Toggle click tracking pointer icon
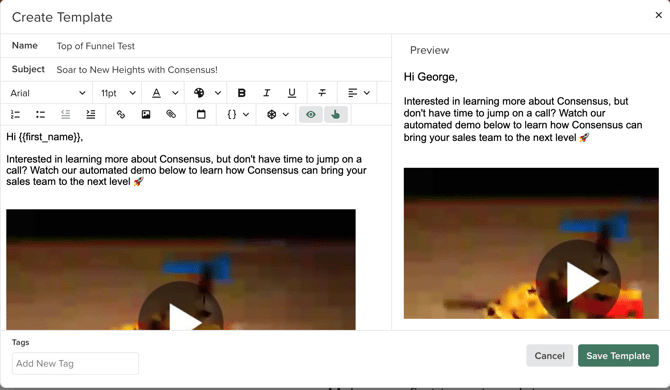Viewport: 670px width, 390px height. 336,114
